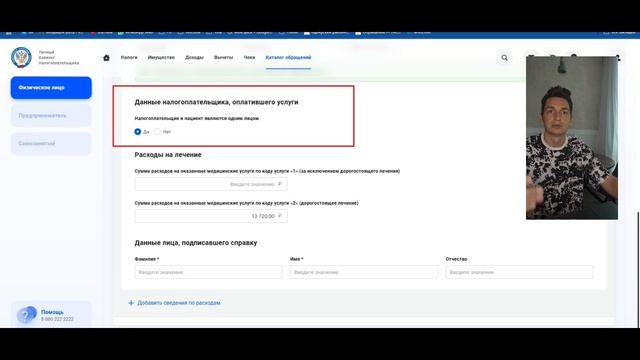Image resolution: width=640 pixels, height=360 pixels.
Task: Switch to the Предприниматель profile
Action: [x=51, y=116]
